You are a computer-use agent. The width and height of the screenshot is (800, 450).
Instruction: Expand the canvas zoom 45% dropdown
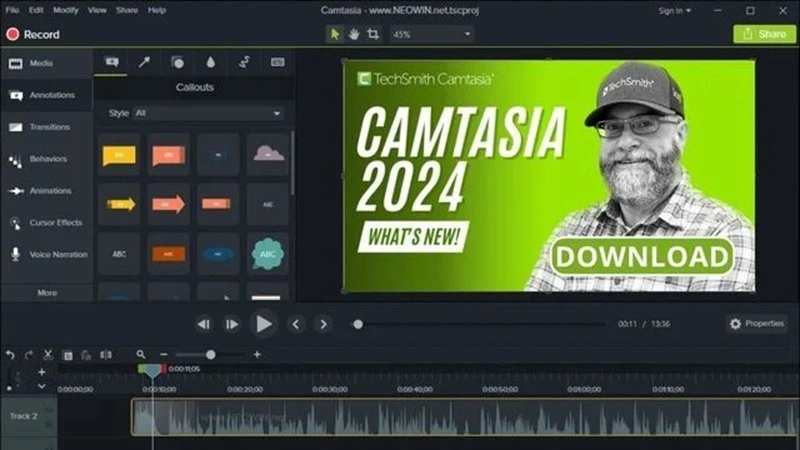[x=431, y=34]
